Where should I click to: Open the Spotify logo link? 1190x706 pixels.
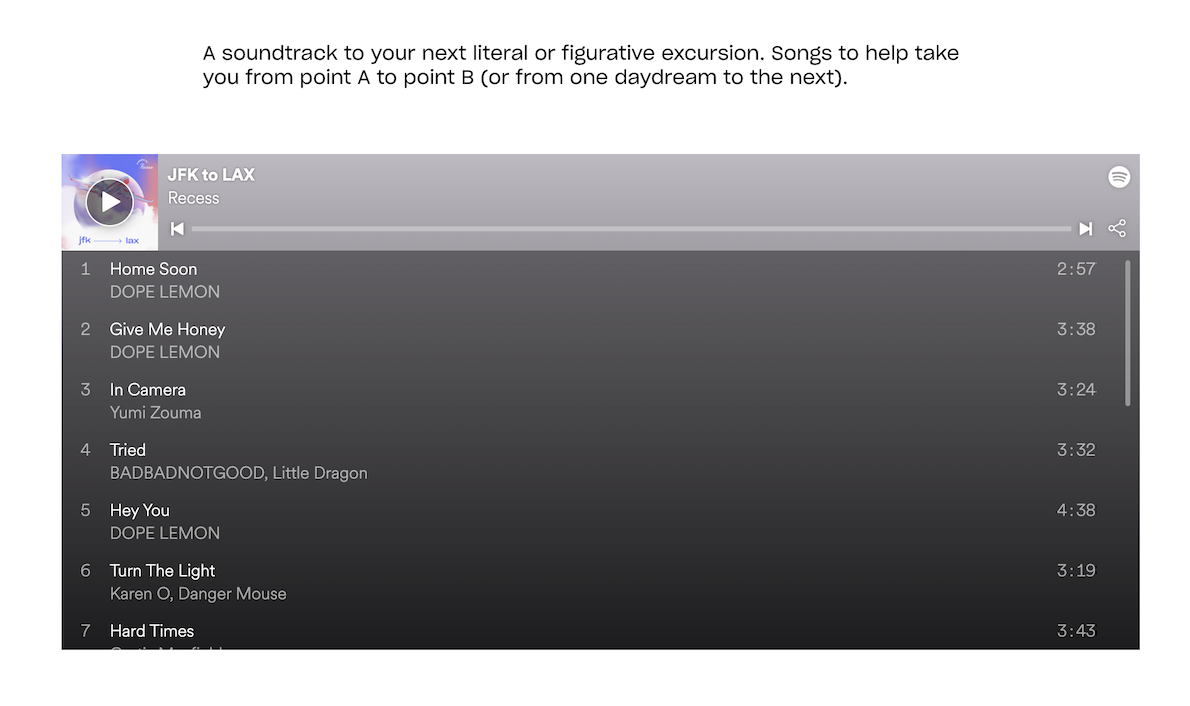[1118, 177]
